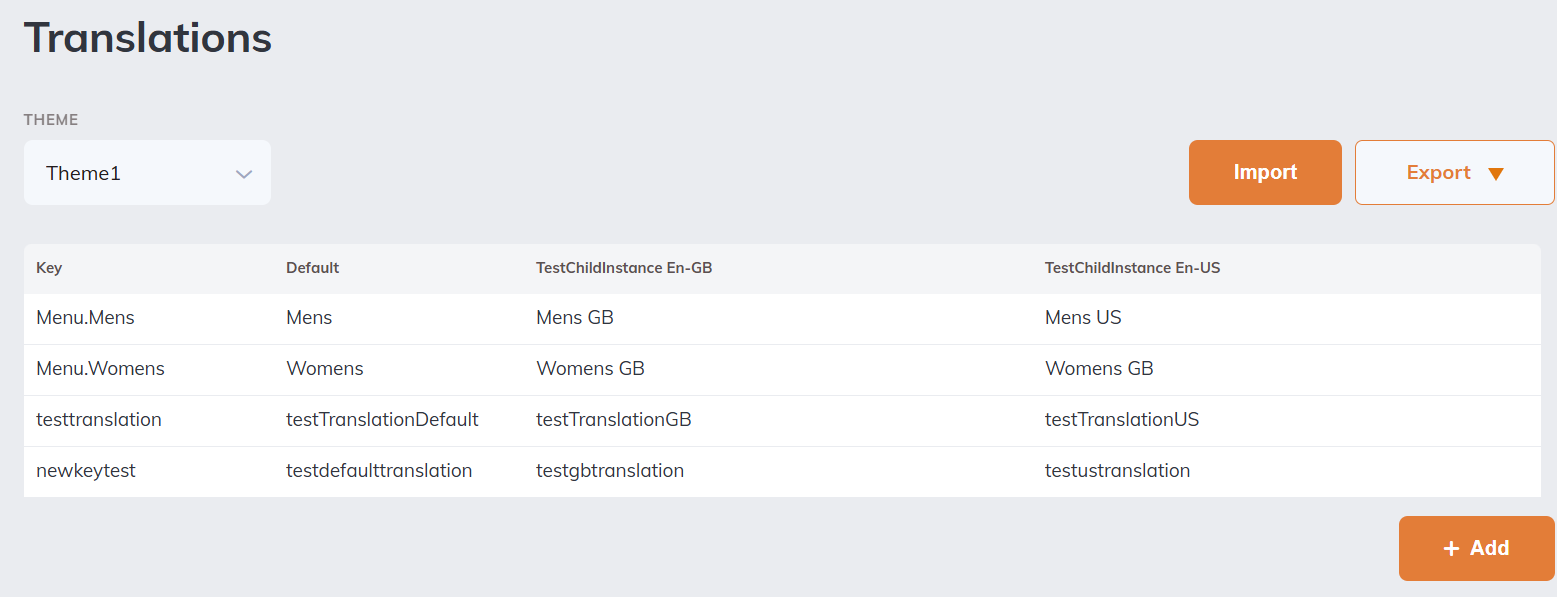Click the Add translation button
The image size is (1557, 597).
[1476, 548]
